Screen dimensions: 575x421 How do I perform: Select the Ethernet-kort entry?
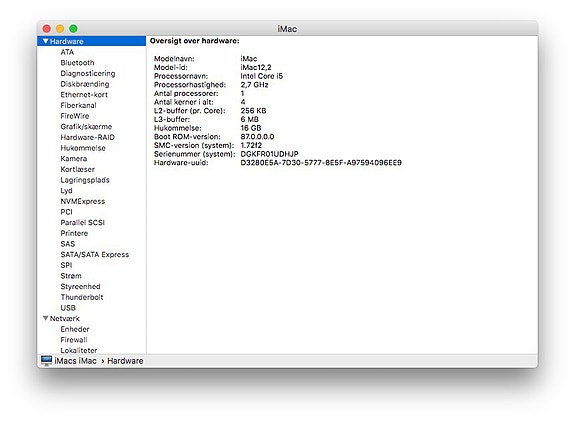point(84,95)
